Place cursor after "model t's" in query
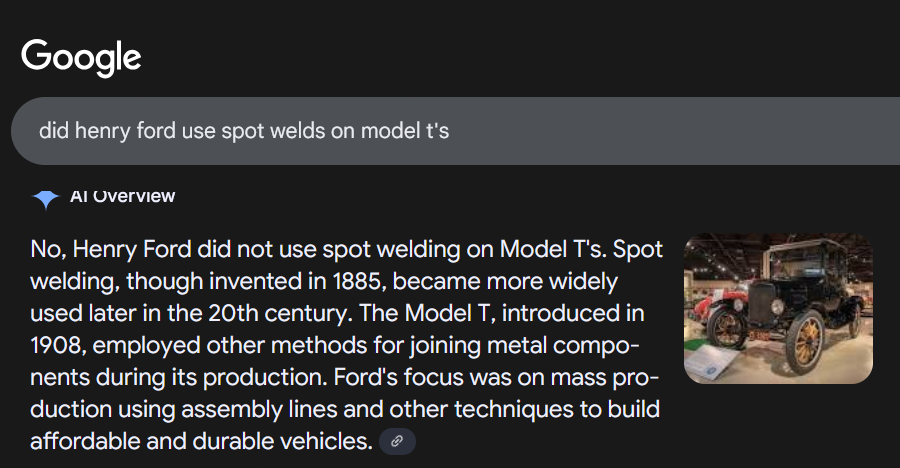The height and width of the screenshot is (468, 900). [x=451, y=131]
